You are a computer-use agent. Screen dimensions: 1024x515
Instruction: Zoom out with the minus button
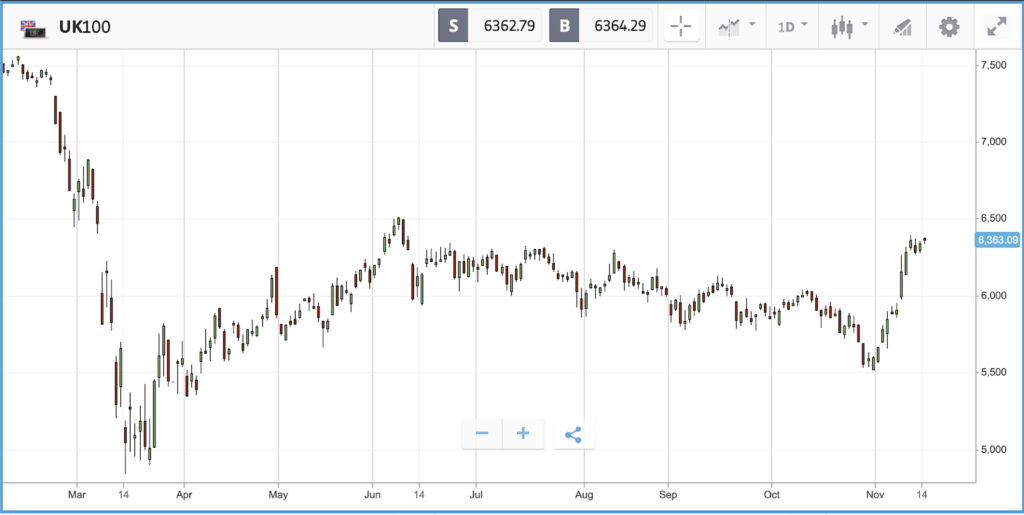pos(482,434)
